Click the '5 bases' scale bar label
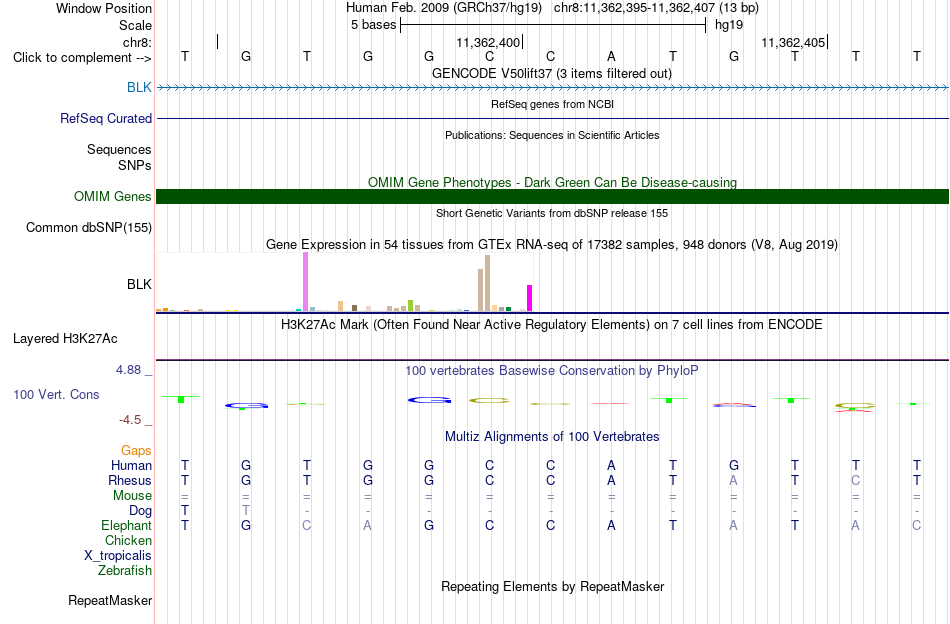This screenshot has height=624, width=950. click(x=373, y=25)
